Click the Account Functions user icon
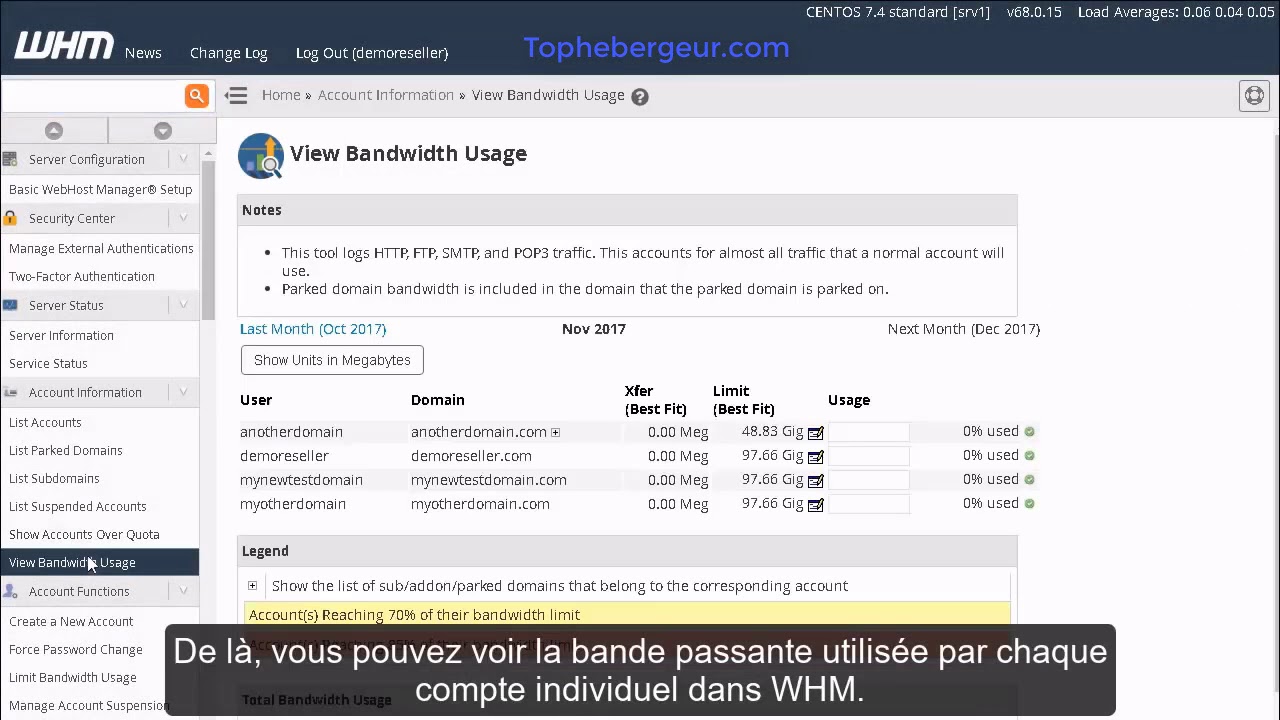Image resolution: width=1280 pixels, height=720 pixels. coord(11,591)
